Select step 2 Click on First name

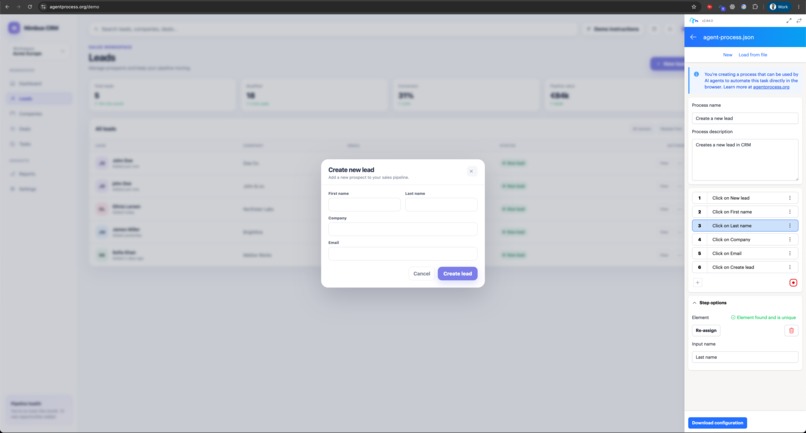(x=745, y=212)
